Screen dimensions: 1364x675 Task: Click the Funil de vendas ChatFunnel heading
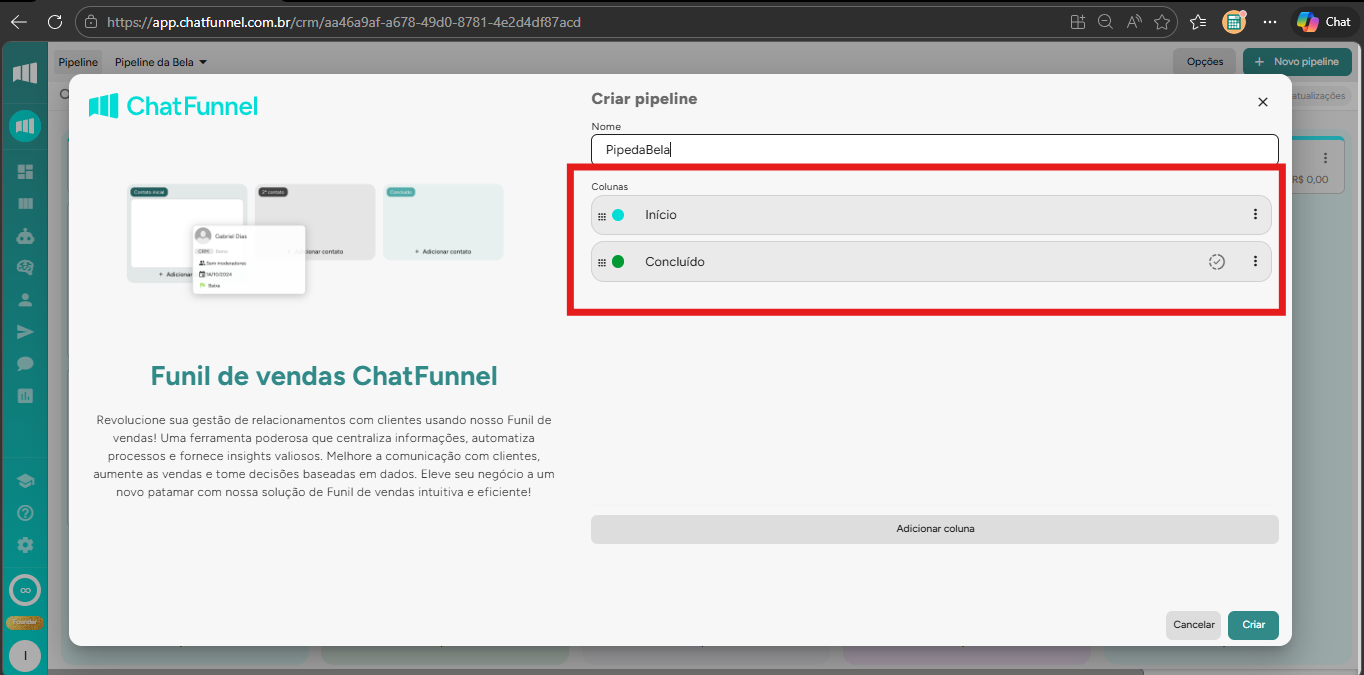324,376
